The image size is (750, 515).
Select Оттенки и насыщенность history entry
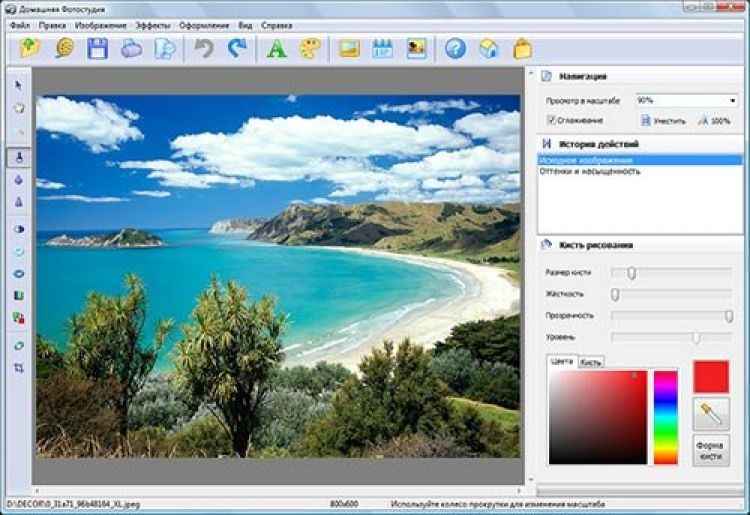click(640, 171)
